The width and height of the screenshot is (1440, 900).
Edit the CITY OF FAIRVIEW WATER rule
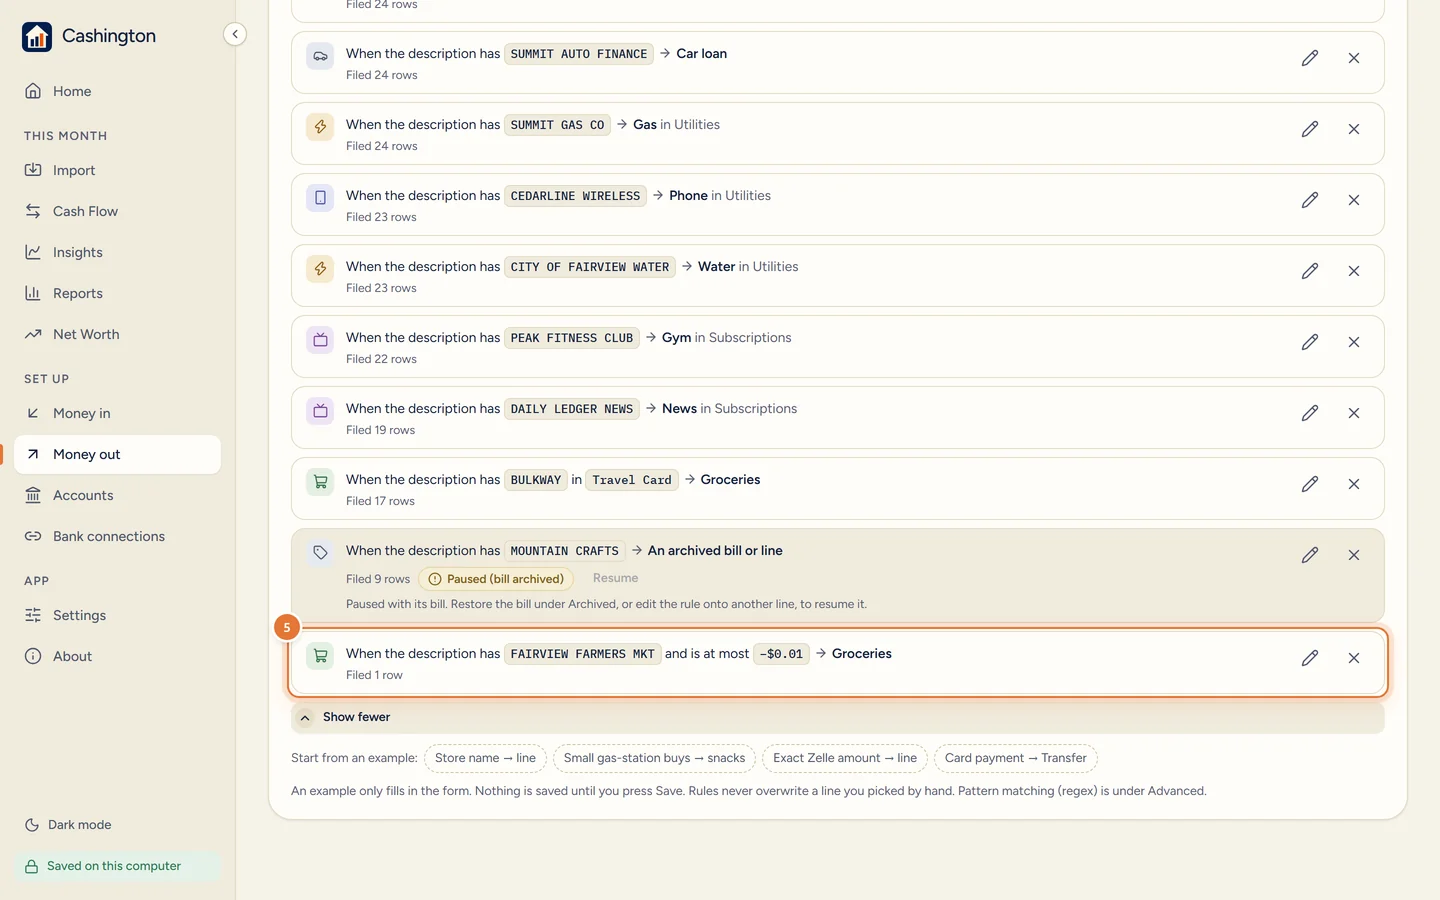point(1310,271)
